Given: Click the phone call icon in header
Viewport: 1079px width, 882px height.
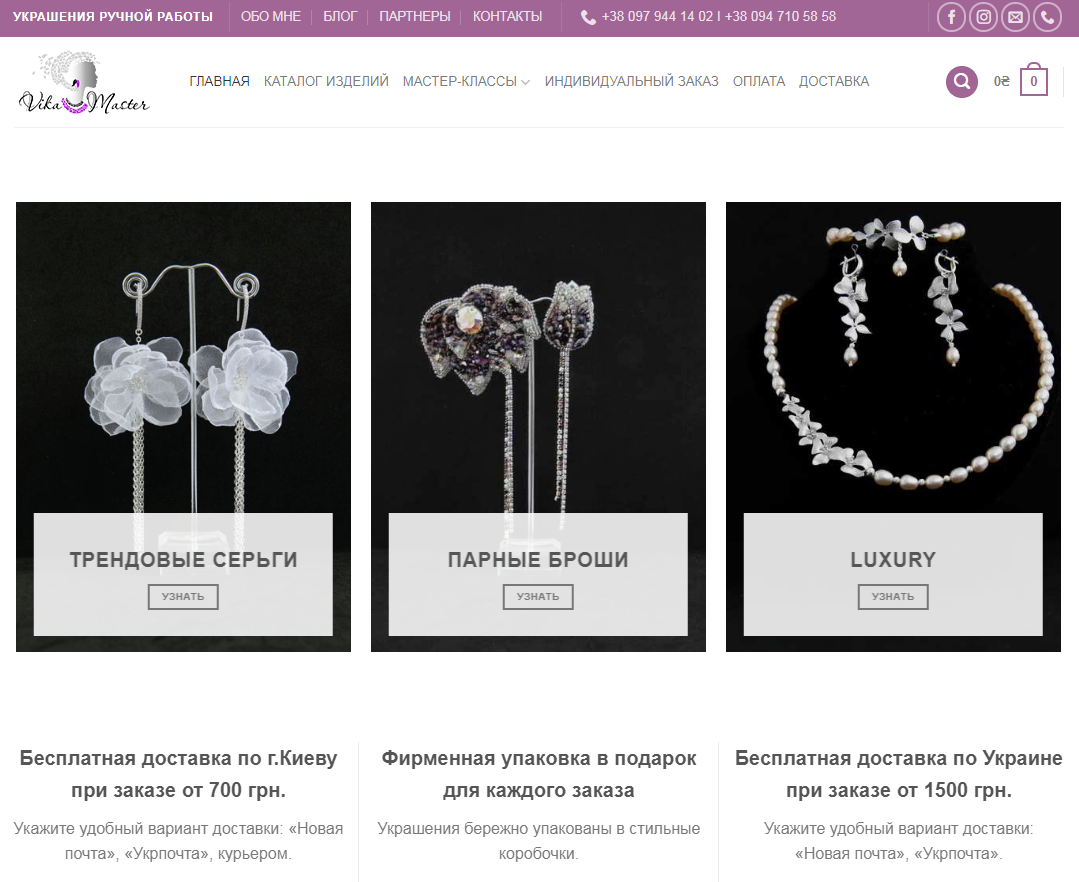Looking at the screenshot, I should point(1047,17).
